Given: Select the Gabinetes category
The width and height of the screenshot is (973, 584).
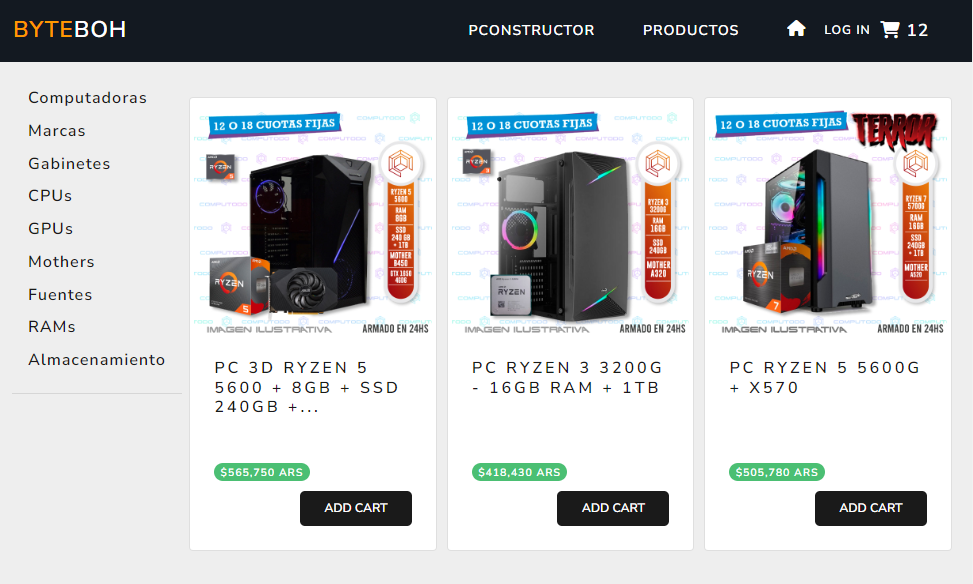Looking at the screenshot, I should click(70, 163).
